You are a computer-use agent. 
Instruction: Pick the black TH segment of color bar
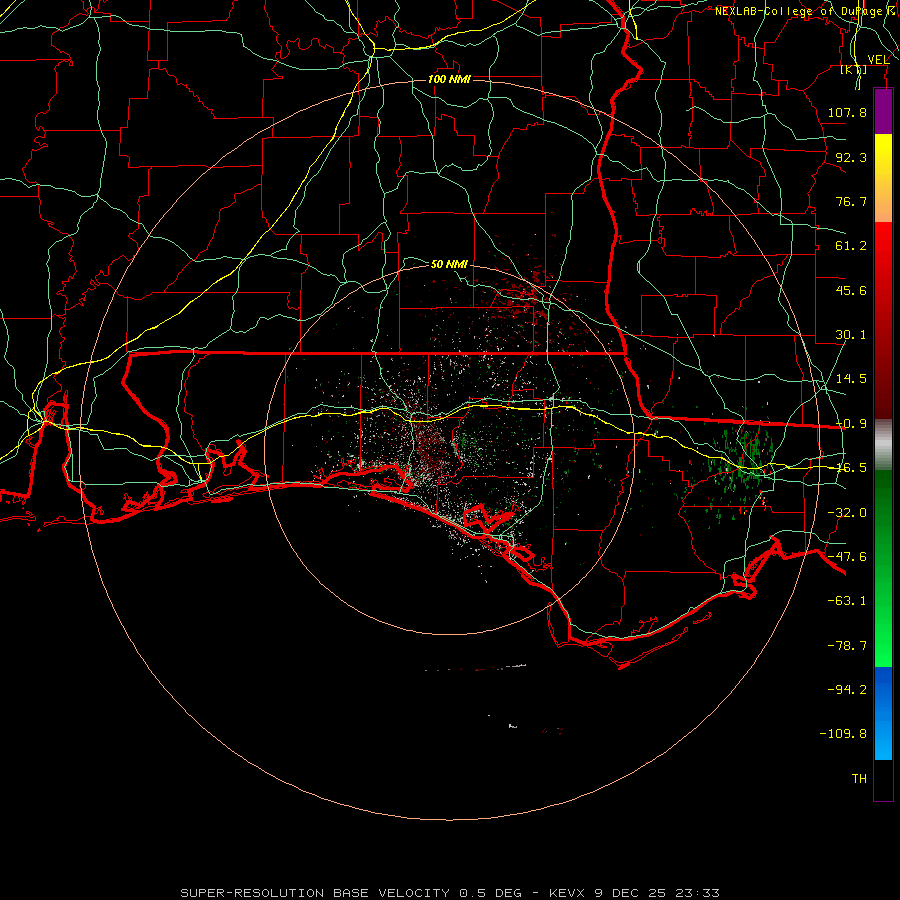pyautogui.click(x=883, y=780)
